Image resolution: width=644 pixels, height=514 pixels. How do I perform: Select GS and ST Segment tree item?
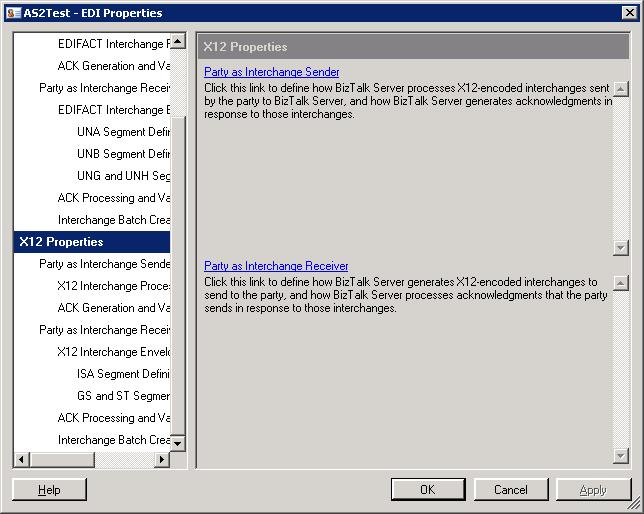pos(123,396)
